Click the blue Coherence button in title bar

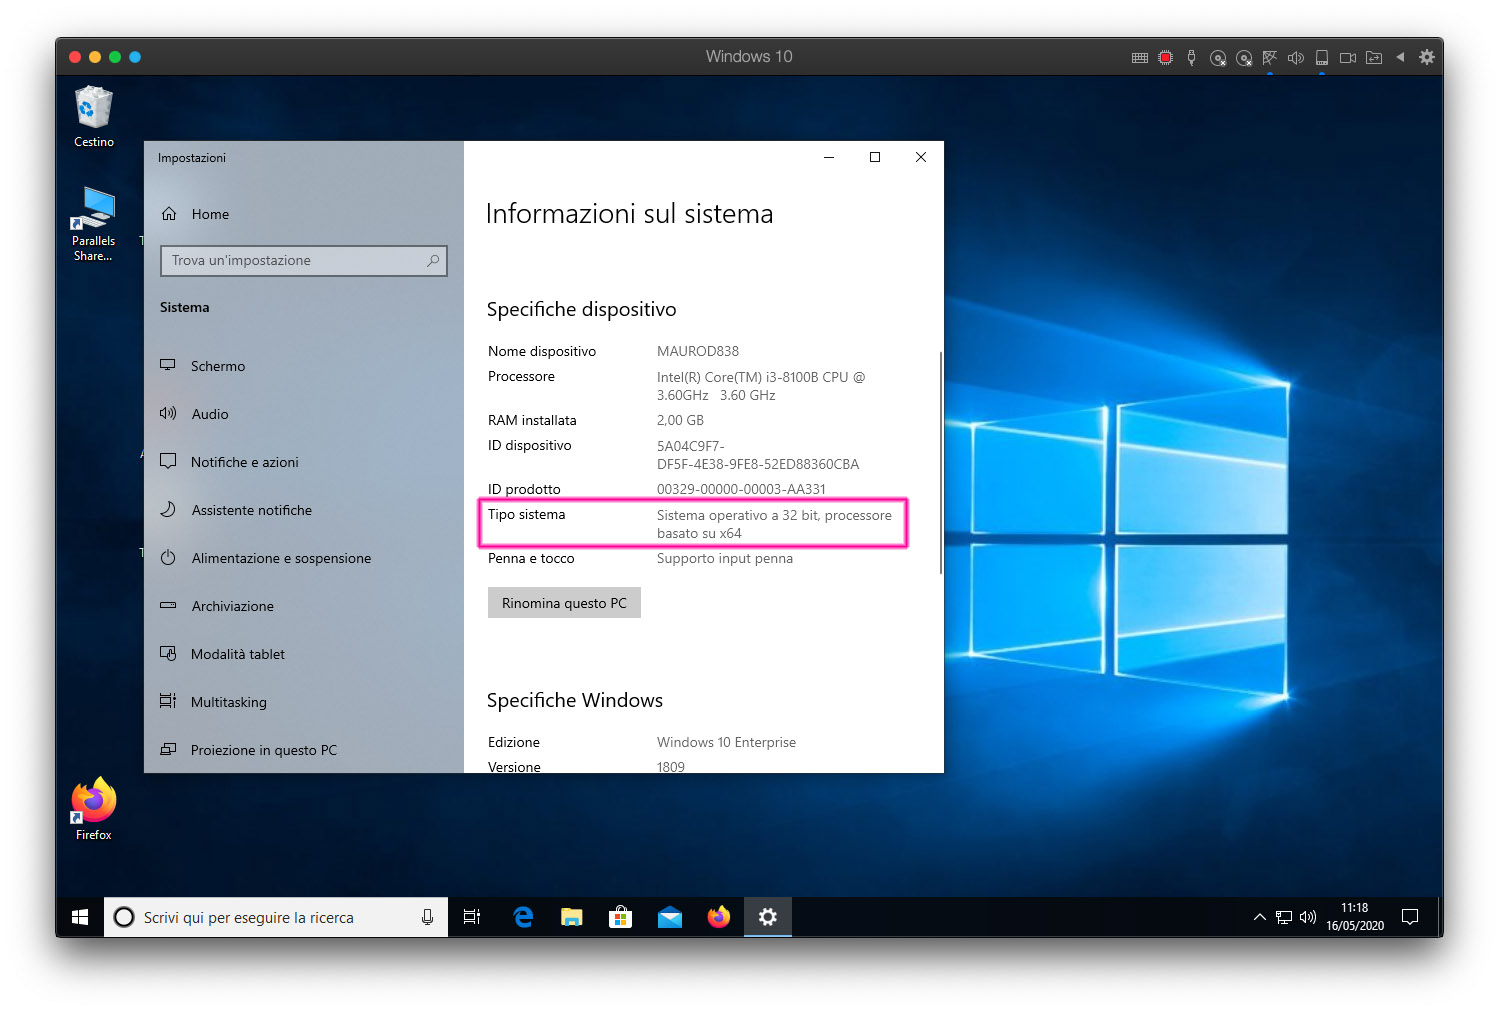[135, 57]
